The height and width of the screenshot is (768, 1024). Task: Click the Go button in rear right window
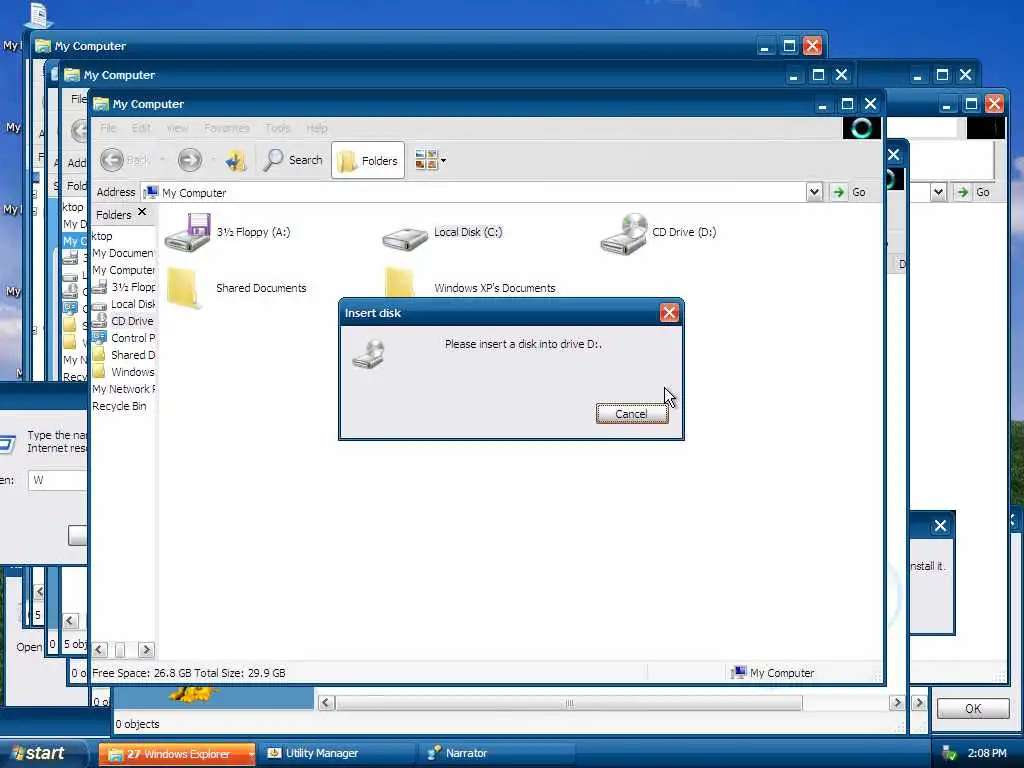click(974, 192)
